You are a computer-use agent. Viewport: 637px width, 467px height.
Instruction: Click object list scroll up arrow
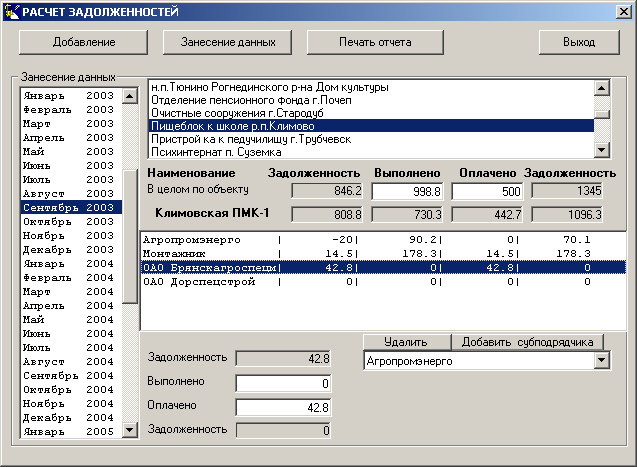pos(601,88)
